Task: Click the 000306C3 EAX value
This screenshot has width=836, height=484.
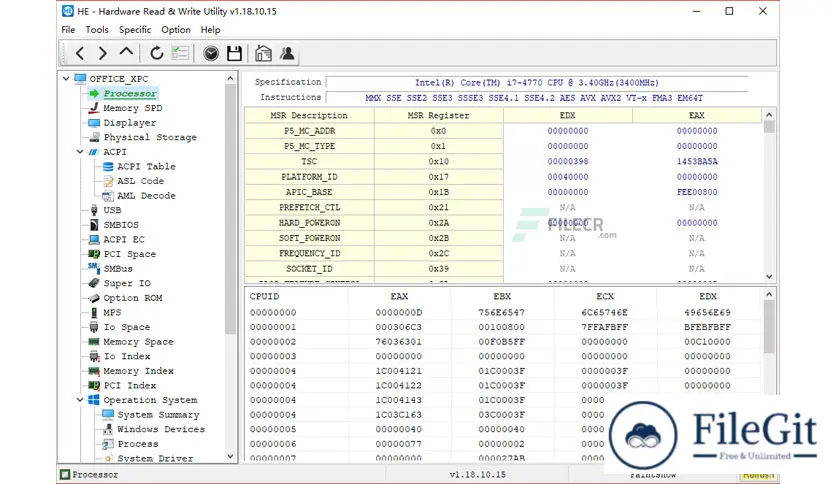Action: point(399,327)
